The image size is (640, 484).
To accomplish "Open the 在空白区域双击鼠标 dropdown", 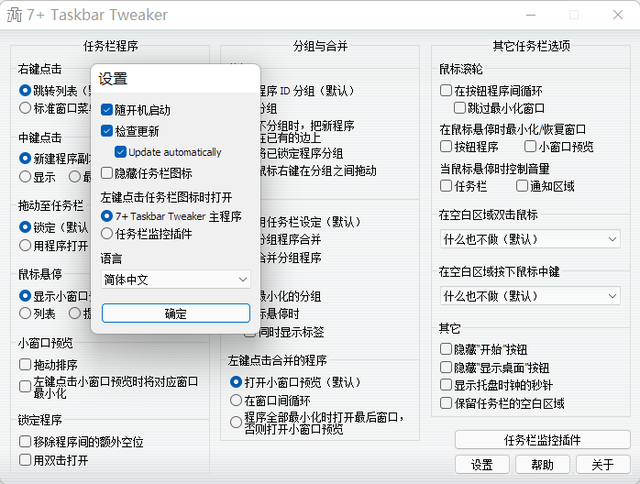I will click(x=530, y=239).
